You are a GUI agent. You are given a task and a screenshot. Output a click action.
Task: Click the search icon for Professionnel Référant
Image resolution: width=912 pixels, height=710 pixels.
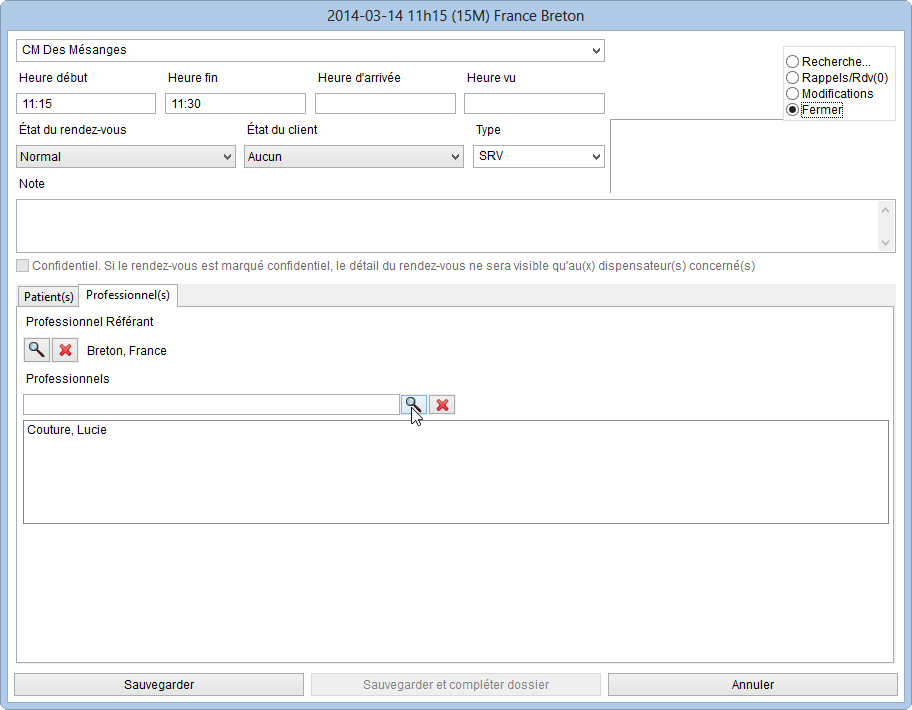pyautogui.click(x=36, y=350)
